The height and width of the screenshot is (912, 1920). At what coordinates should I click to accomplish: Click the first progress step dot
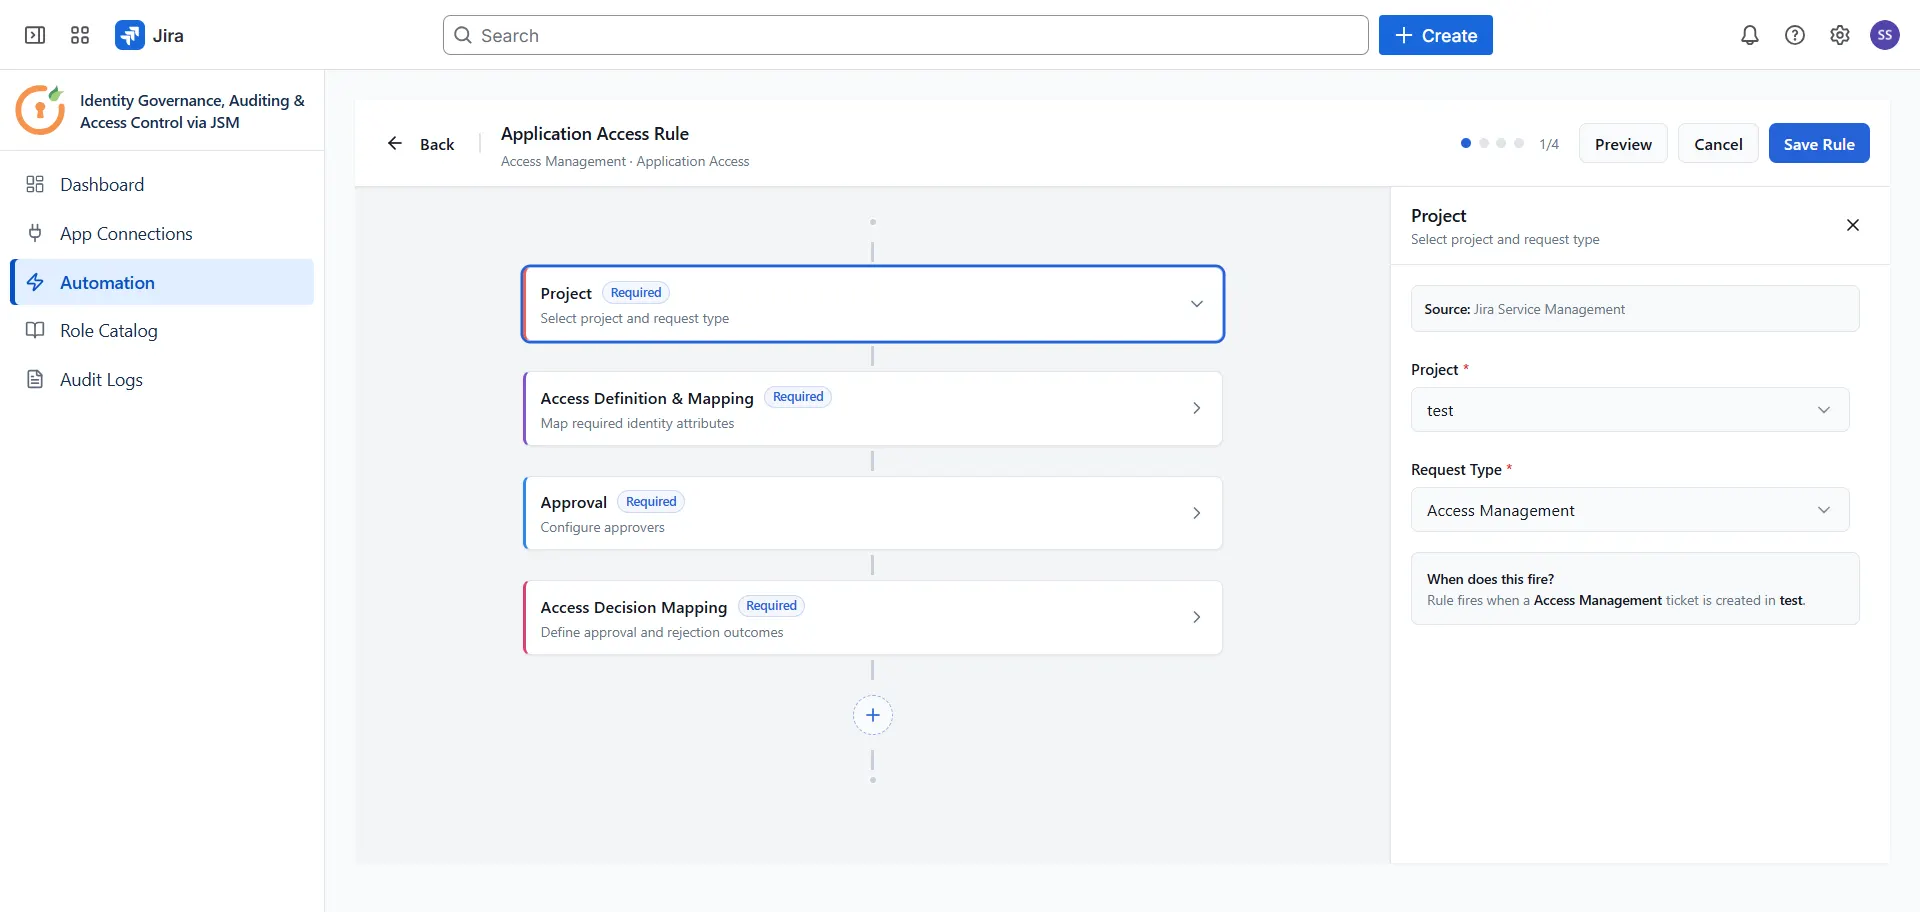1466,143
